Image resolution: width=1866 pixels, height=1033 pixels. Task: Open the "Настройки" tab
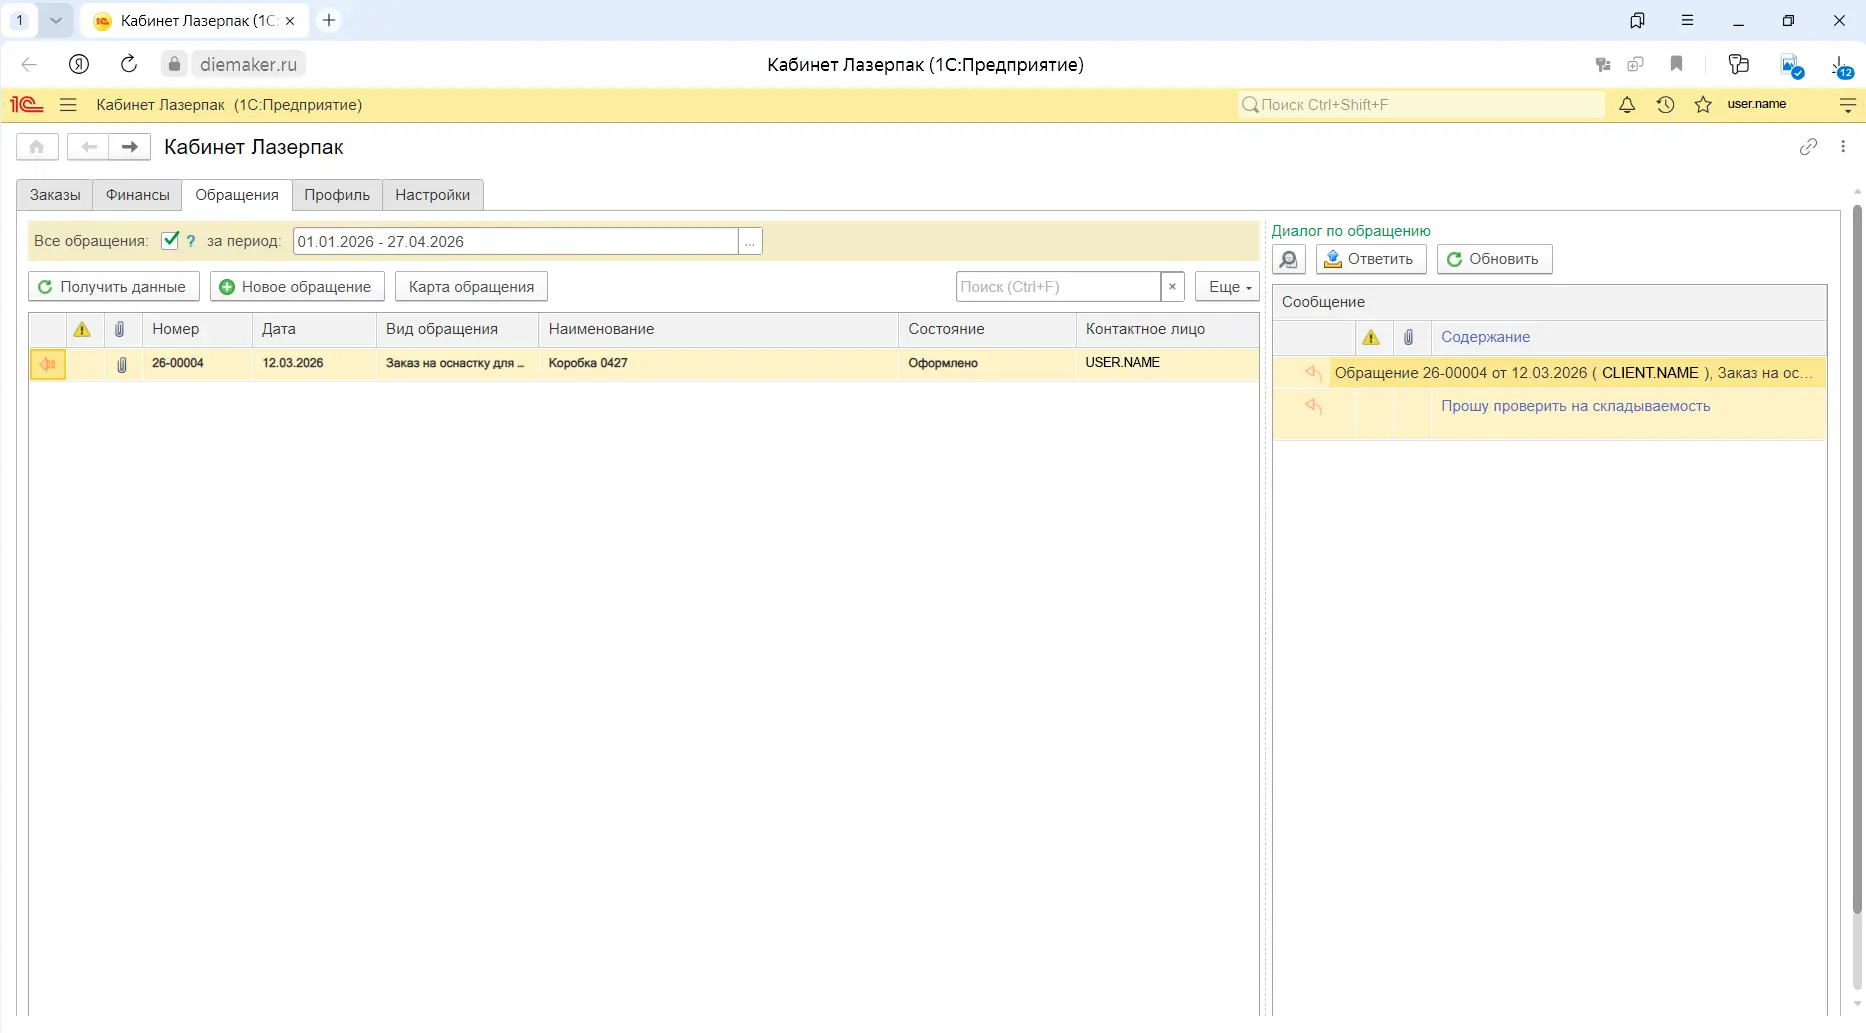click(x=433, y=195)
